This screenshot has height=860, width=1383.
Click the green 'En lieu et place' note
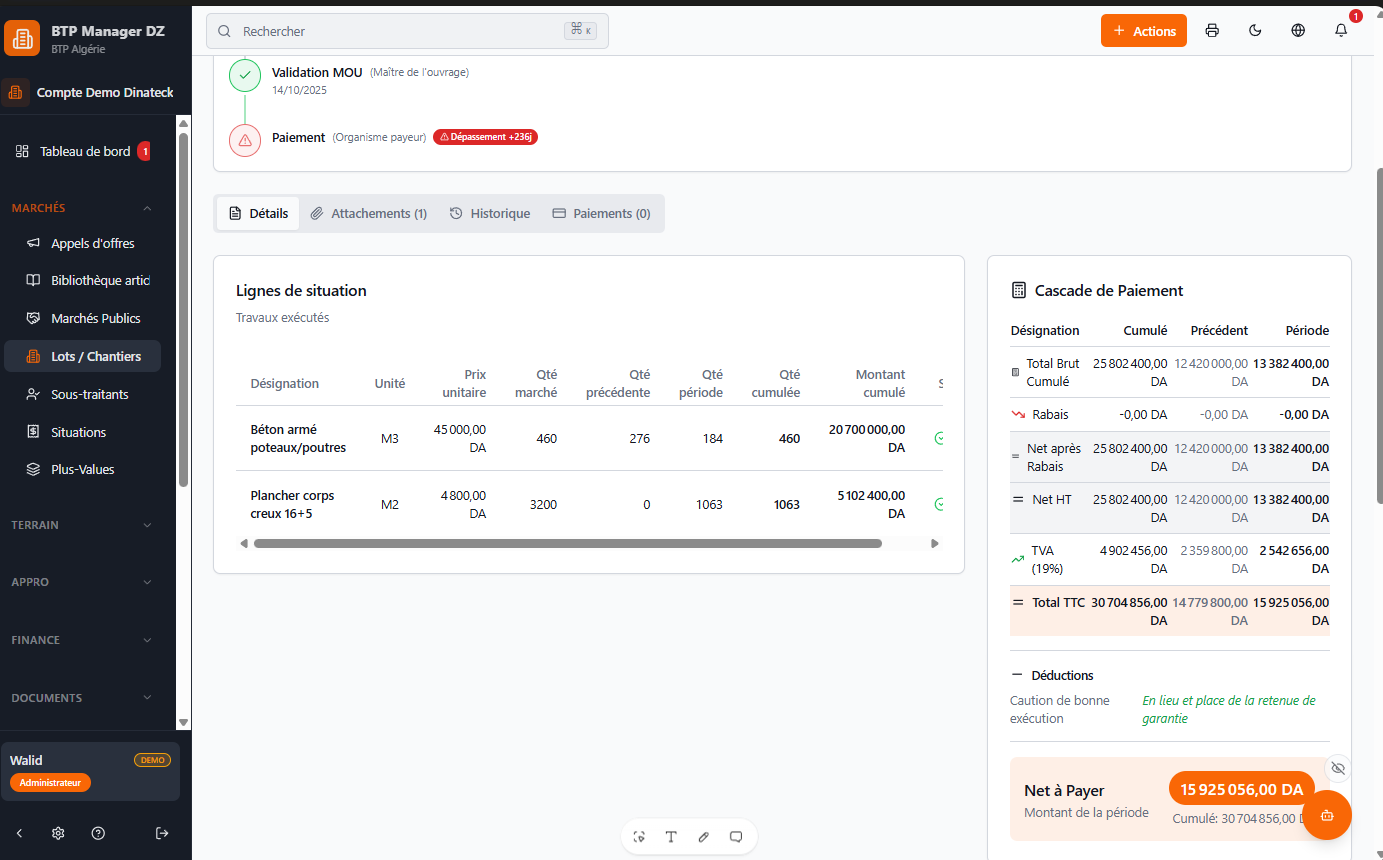point(1229,709)
